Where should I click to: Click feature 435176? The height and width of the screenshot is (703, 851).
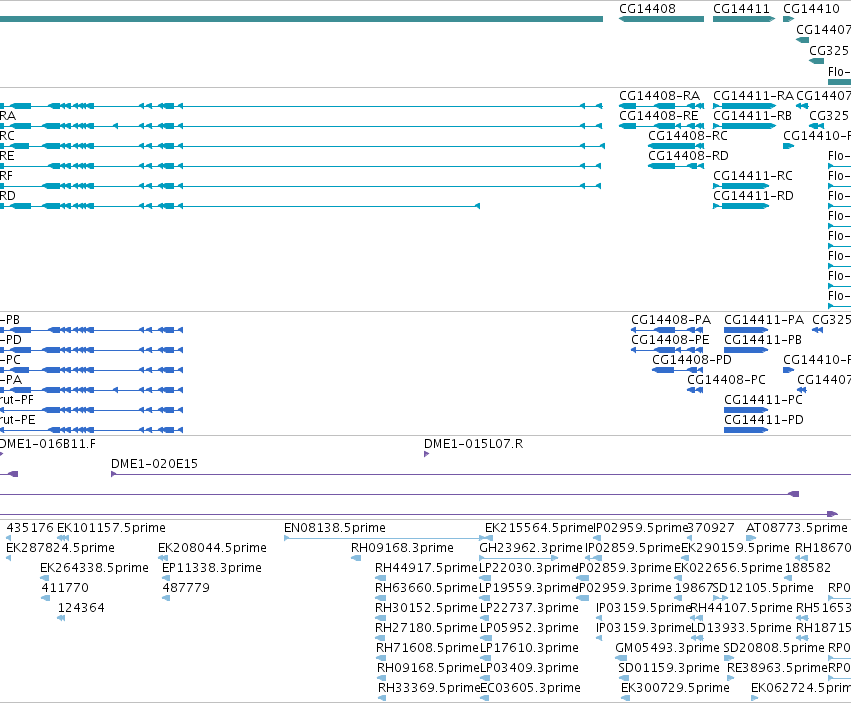pyautogui.click(x=9, y=538)
